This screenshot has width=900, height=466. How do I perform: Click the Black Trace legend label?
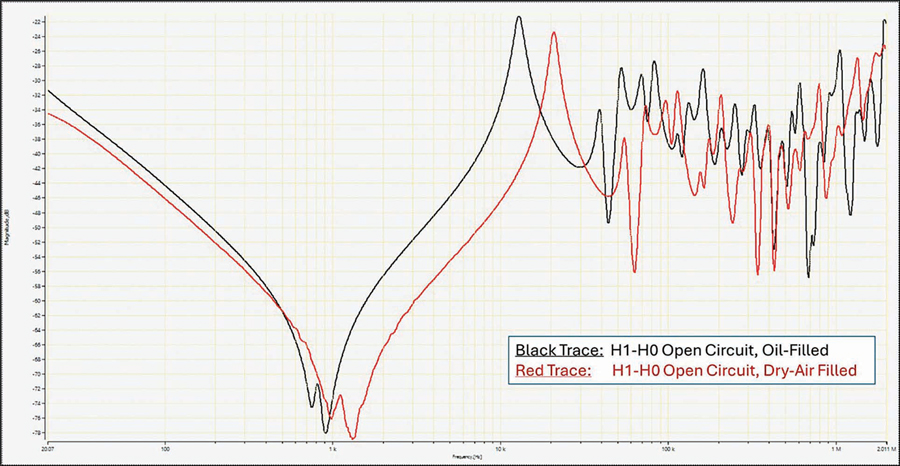(559, 349)
